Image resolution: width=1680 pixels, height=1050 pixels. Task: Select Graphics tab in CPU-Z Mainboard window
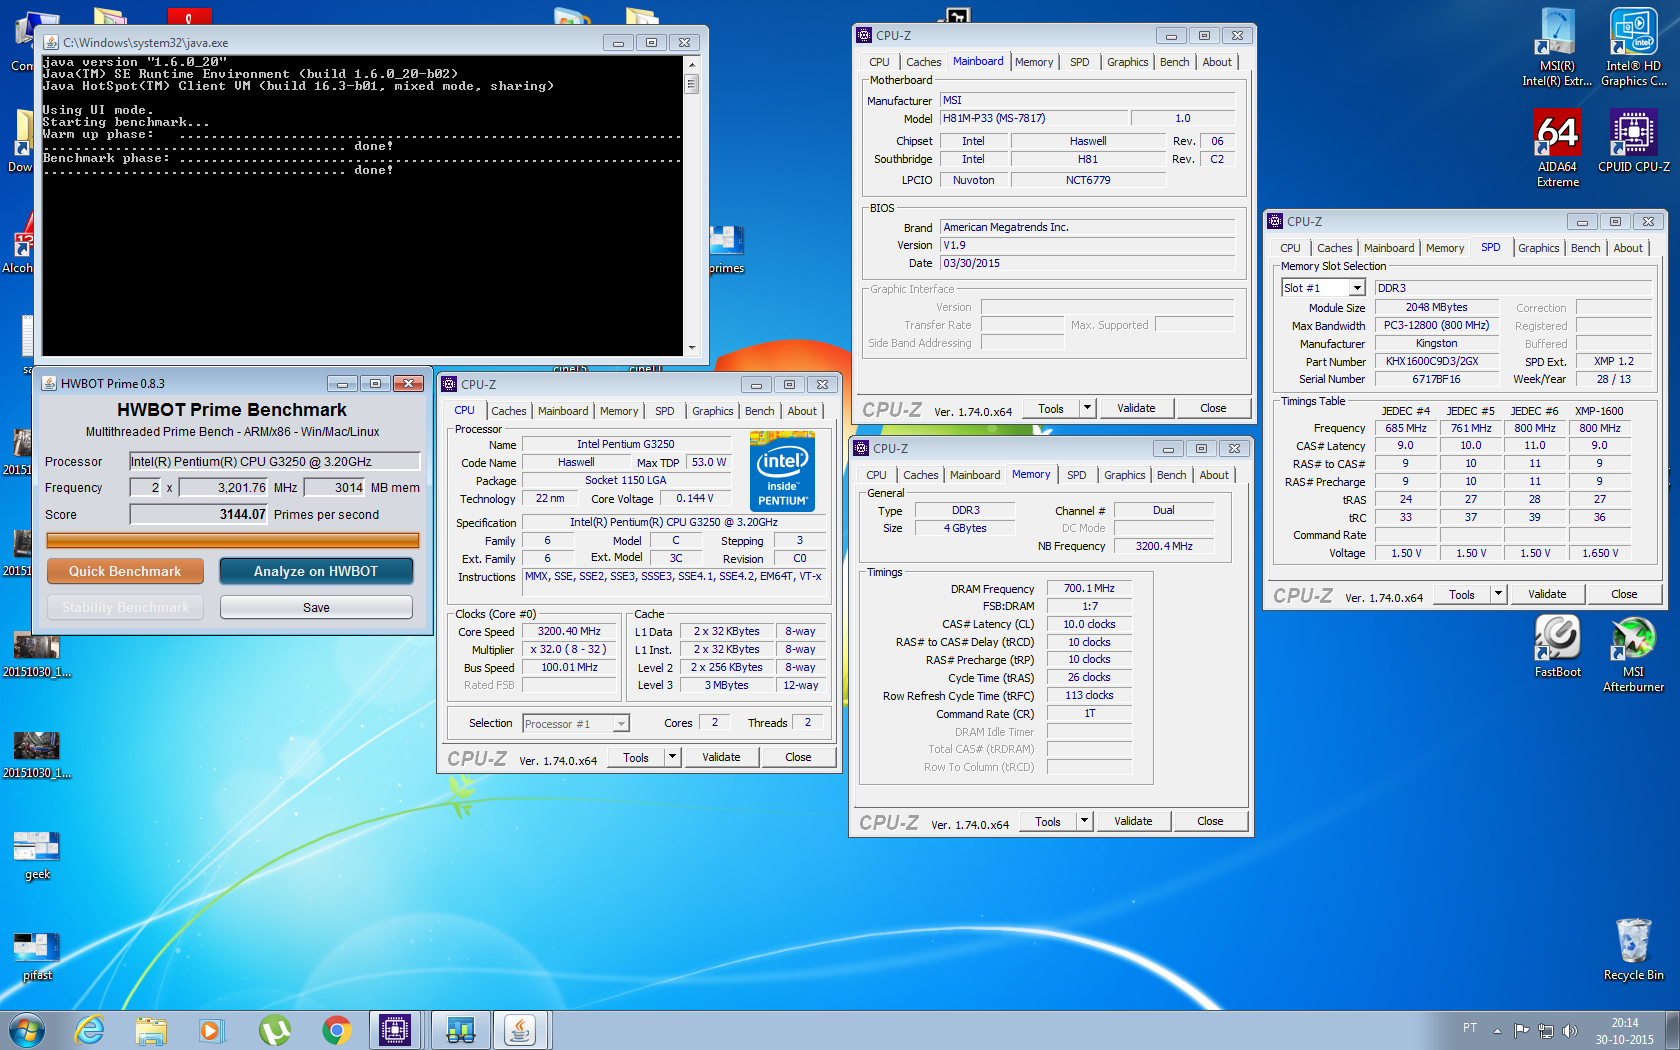1128,62
